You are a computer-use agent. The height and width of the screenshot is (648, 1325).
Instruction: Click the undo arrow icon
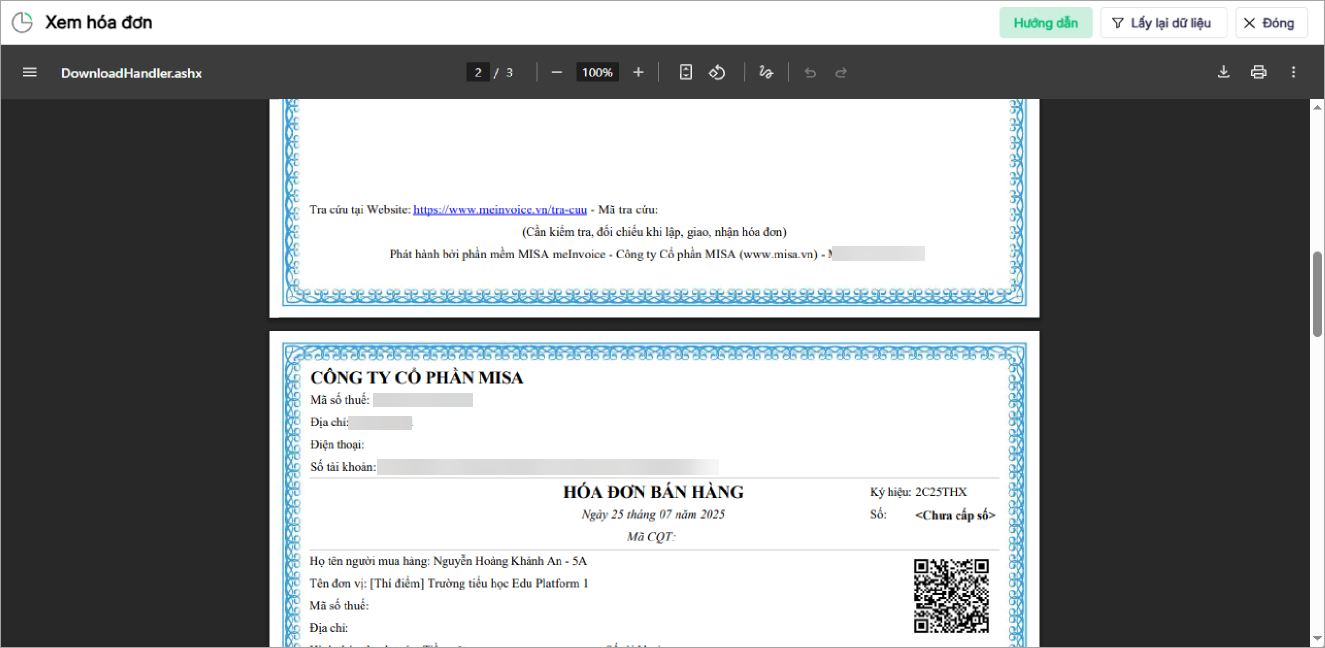click(810, 73)
